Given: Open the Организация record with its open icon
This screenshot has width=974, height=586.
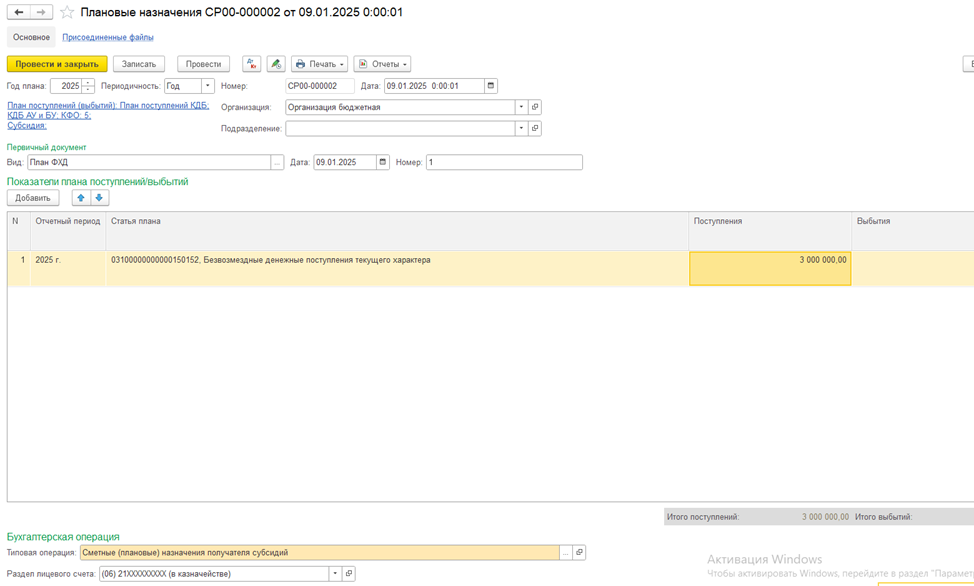Looking at the screenshot, I should [x=535, y=107].
